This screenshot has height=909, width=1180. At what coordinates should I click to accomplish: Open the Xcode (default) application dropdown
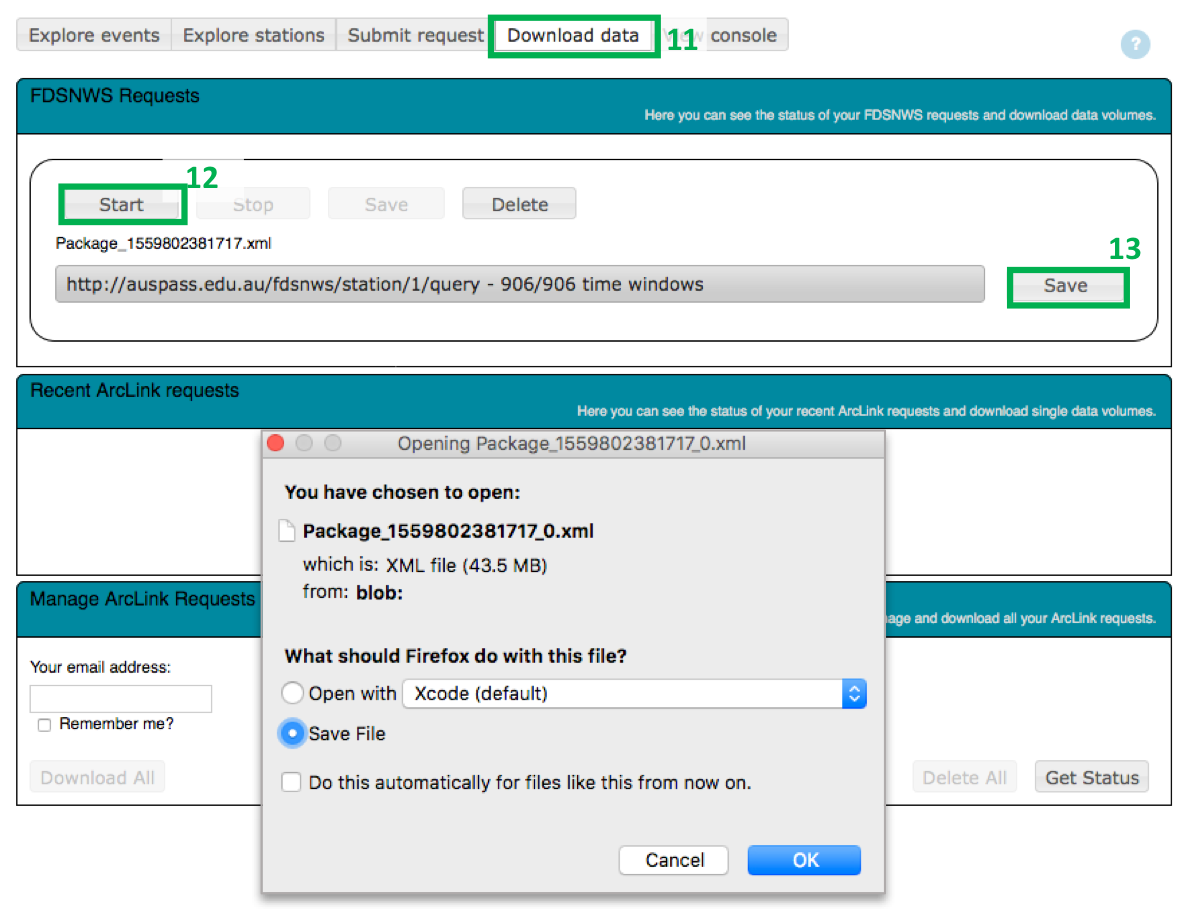point(634,693)
